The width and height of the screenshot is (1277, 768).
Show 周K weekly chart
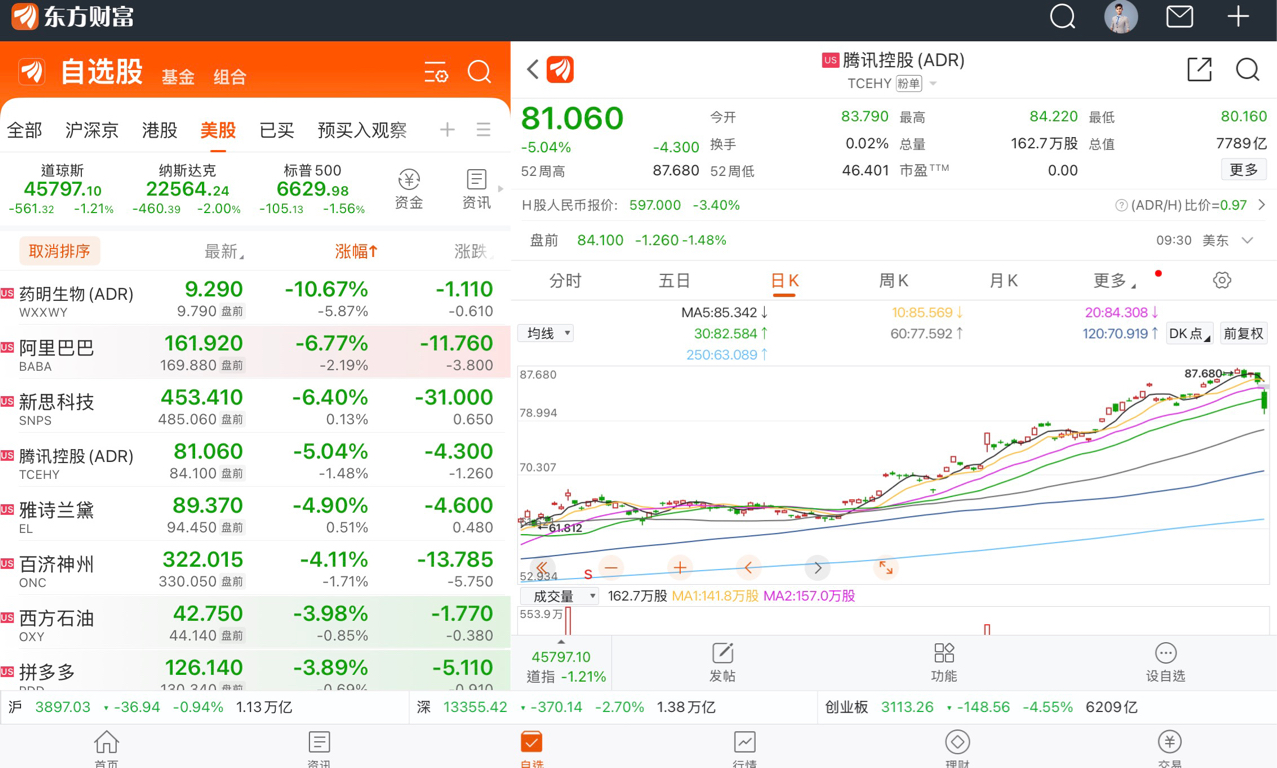pos(893,281)
